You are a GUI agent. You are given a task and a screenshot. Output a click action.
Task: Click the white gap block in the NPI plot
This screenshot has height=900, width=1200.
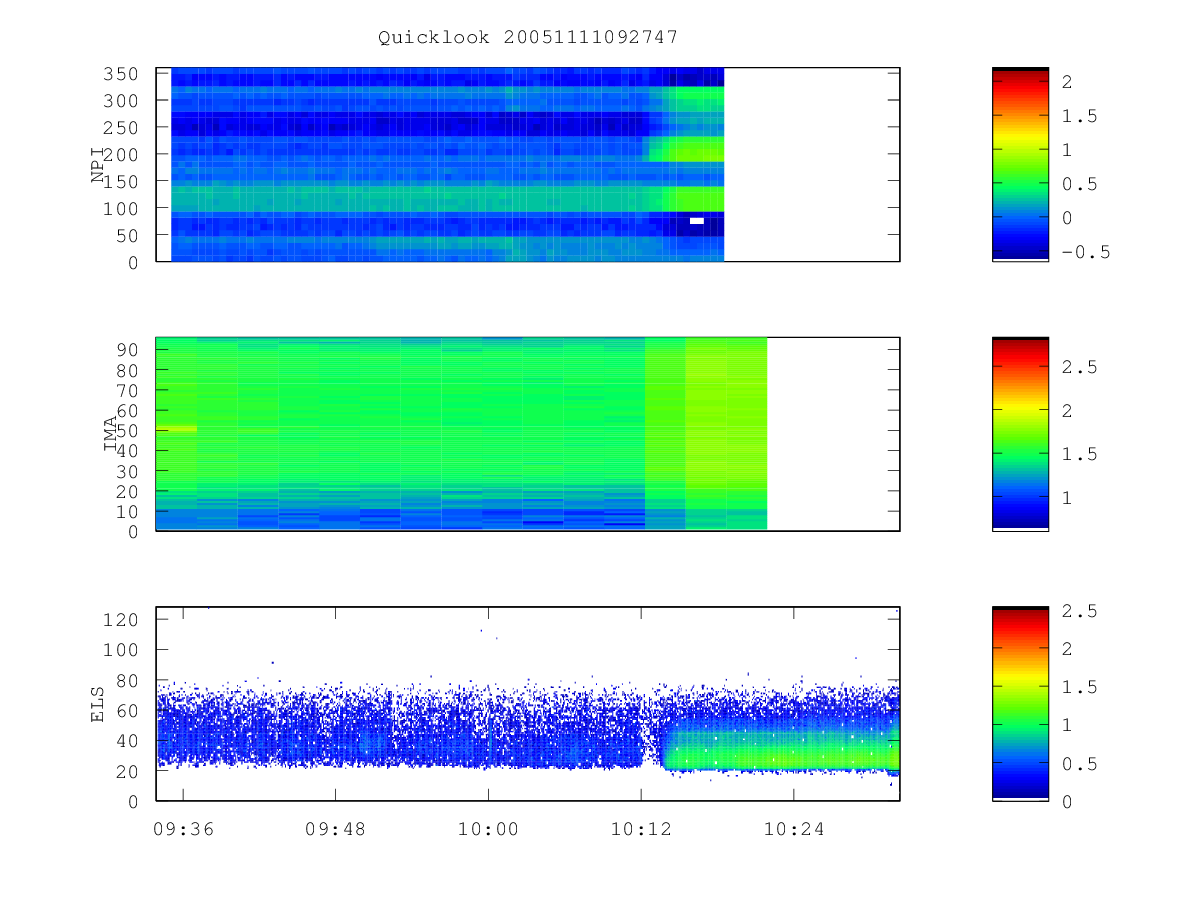[697, 220]
